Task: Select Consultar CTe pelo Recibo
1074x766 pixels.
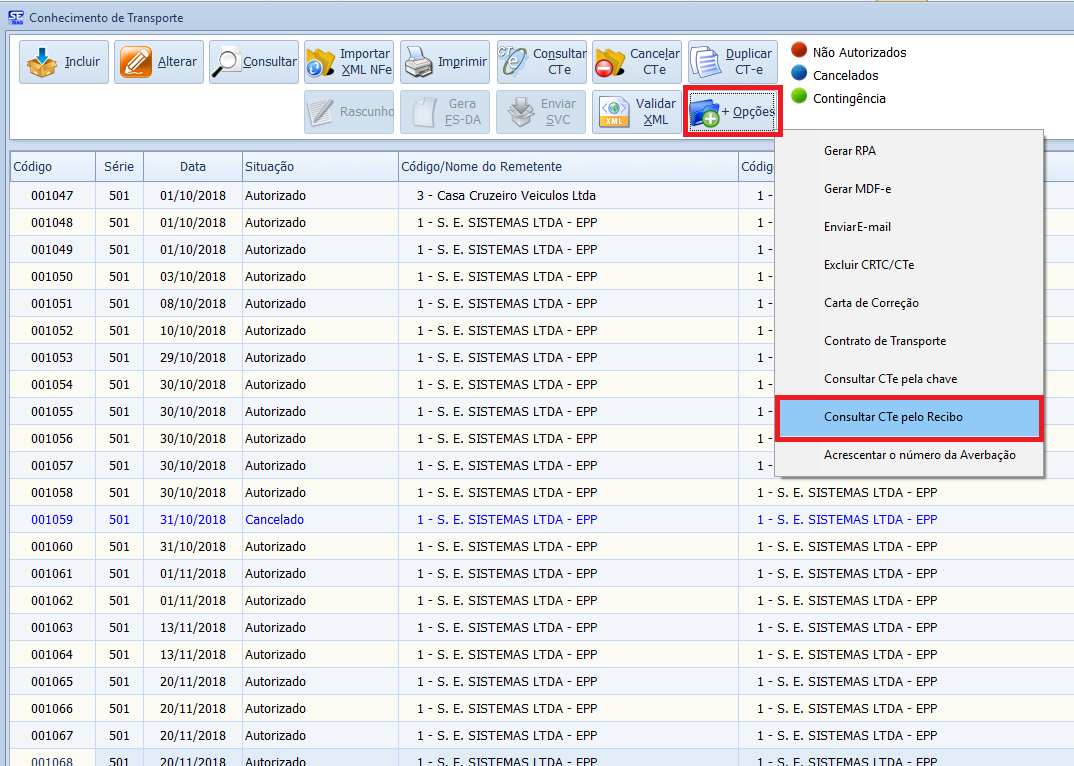Action: [x=893, y=417]
